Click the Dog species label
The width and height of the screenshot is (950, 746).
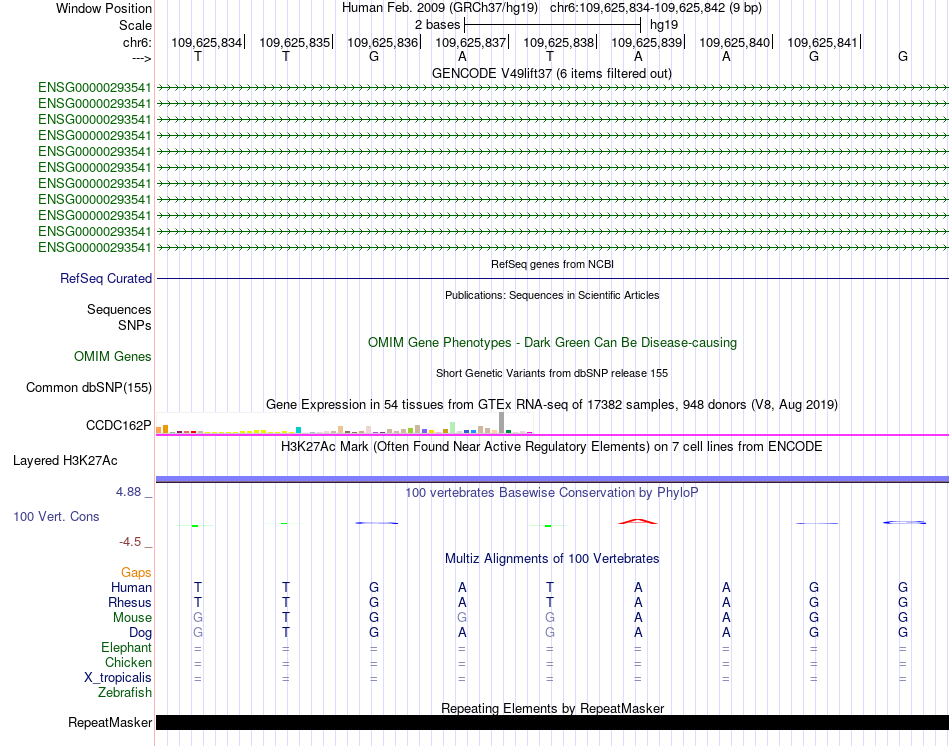point(140,633)
